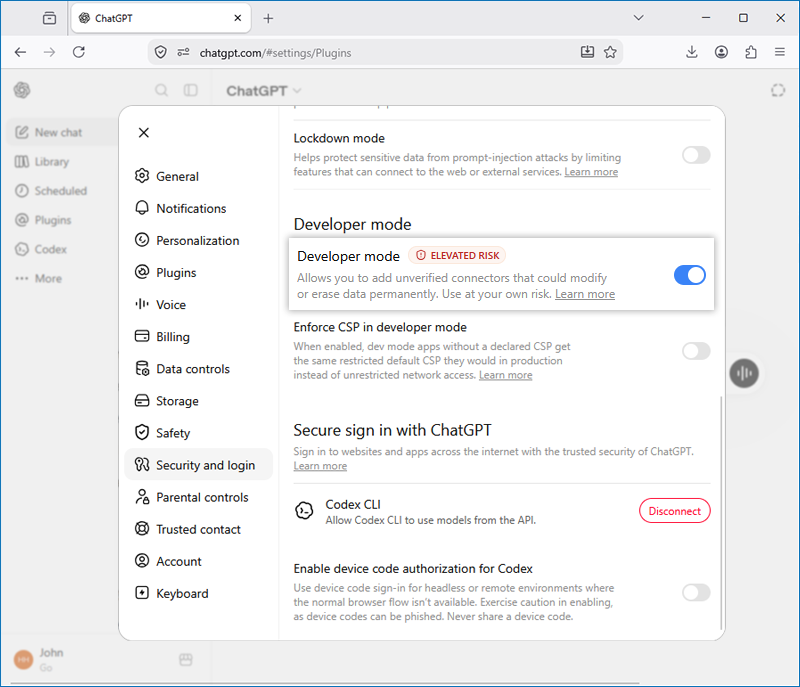The height and width of the screenshot is (687, 800).
Task: Click the settings dialog vertical scrollbar
Action: pyautogui.click(x=720, y=513)
